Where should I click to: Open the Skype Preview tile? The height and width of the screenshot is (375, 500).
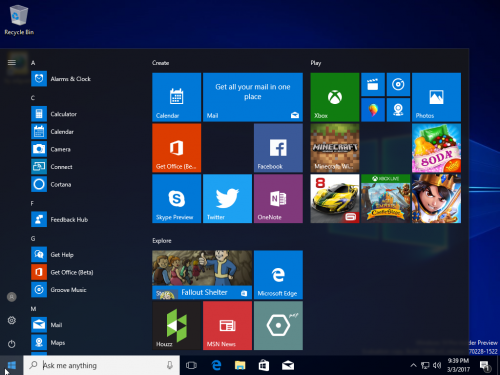(177, 199)
